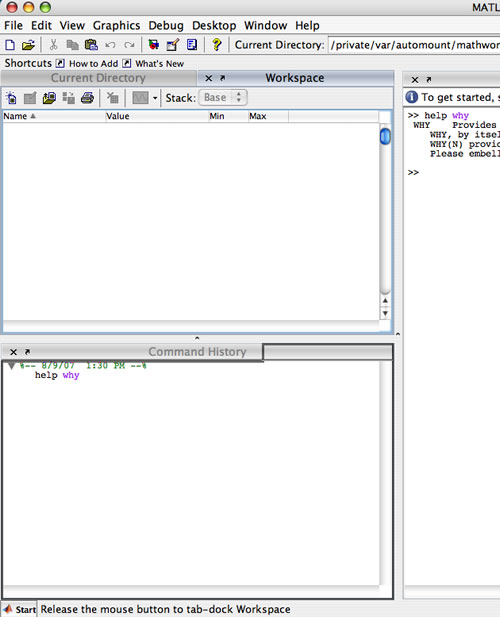Open the Profiler toolbar icon

click(x=192, y=45)
